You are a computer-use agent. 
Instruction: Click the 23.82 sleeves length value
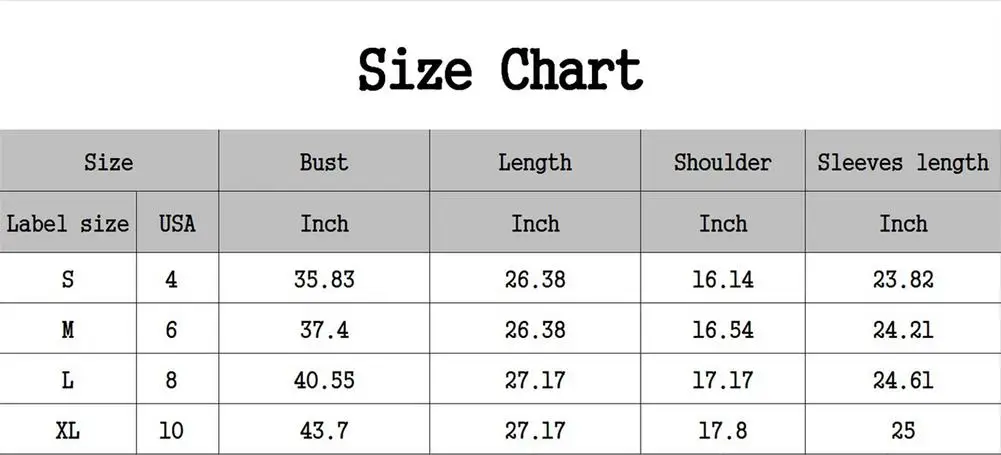point(903,279)
